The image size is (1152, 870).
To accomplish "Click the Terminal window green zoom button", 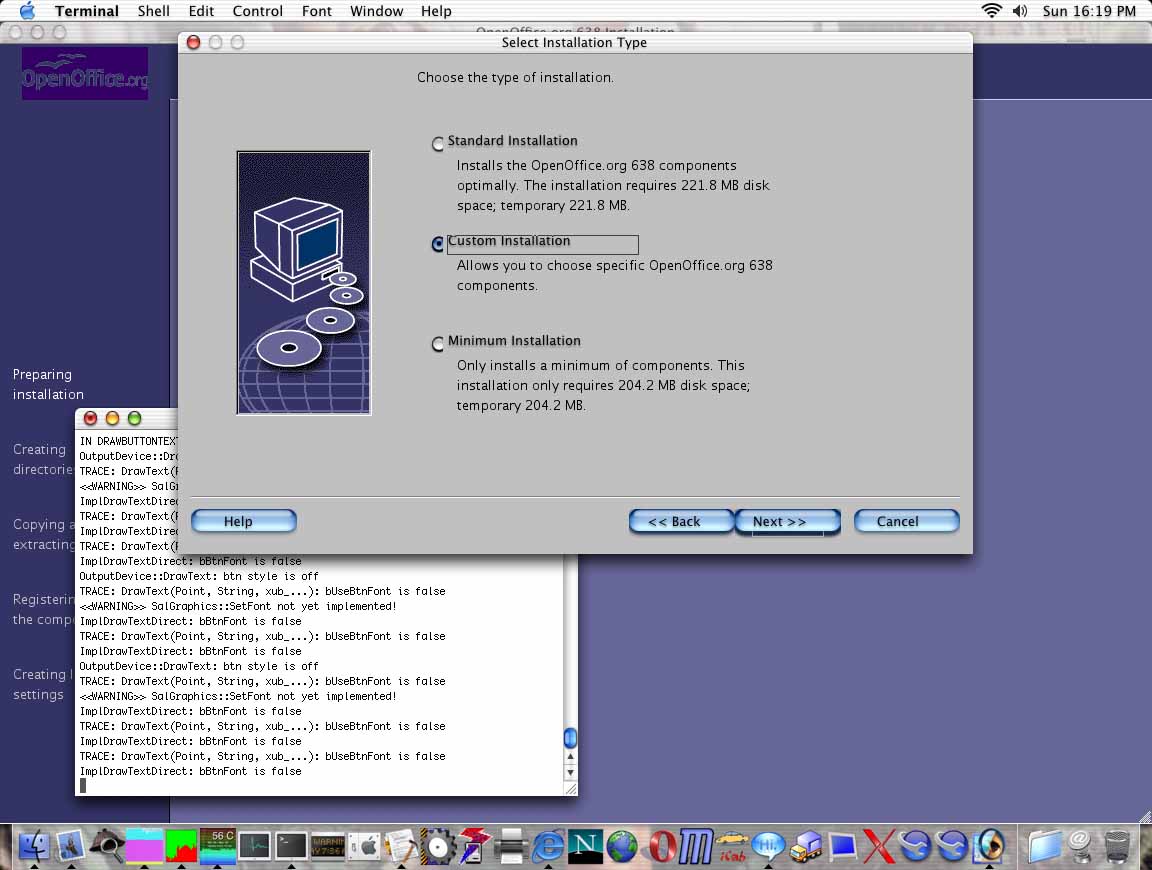I will point(134,418).
